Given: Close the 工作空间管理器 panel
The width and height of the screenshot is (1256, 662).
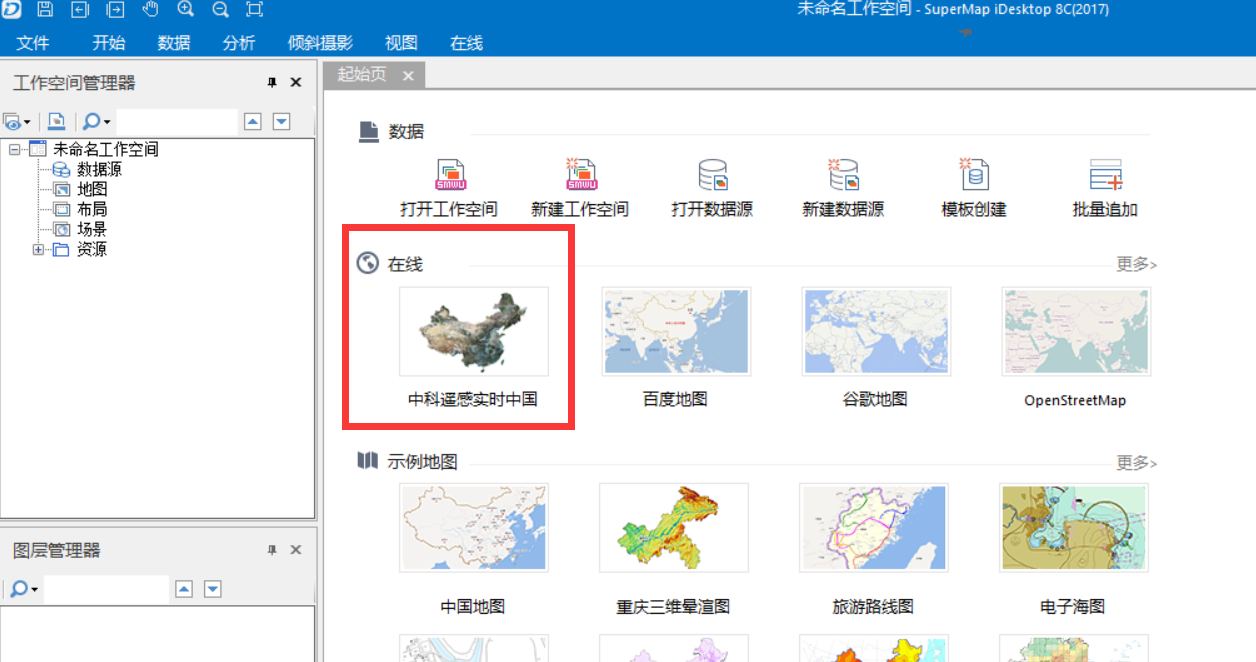Looking at the screenshot, I should [x=296, y=83].
